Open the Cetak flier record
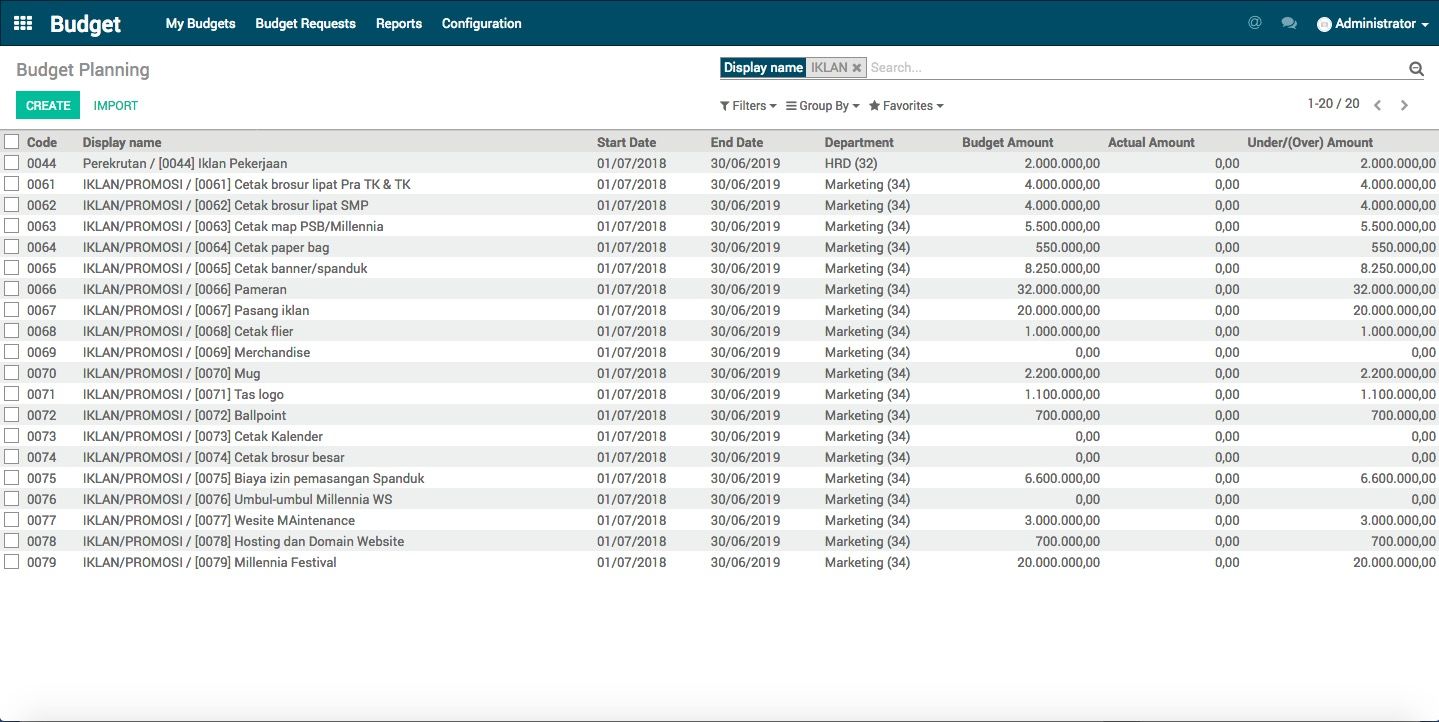Viewport: 1439px width, 722px height. tap(188, 331)
